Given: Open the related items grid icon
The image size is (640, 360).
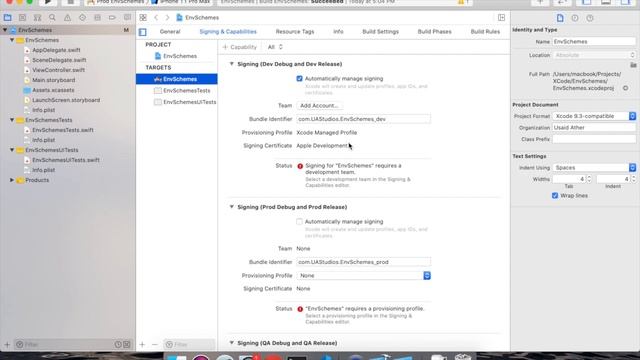Looking at the screenshot, I should click(x=143, y=18).
